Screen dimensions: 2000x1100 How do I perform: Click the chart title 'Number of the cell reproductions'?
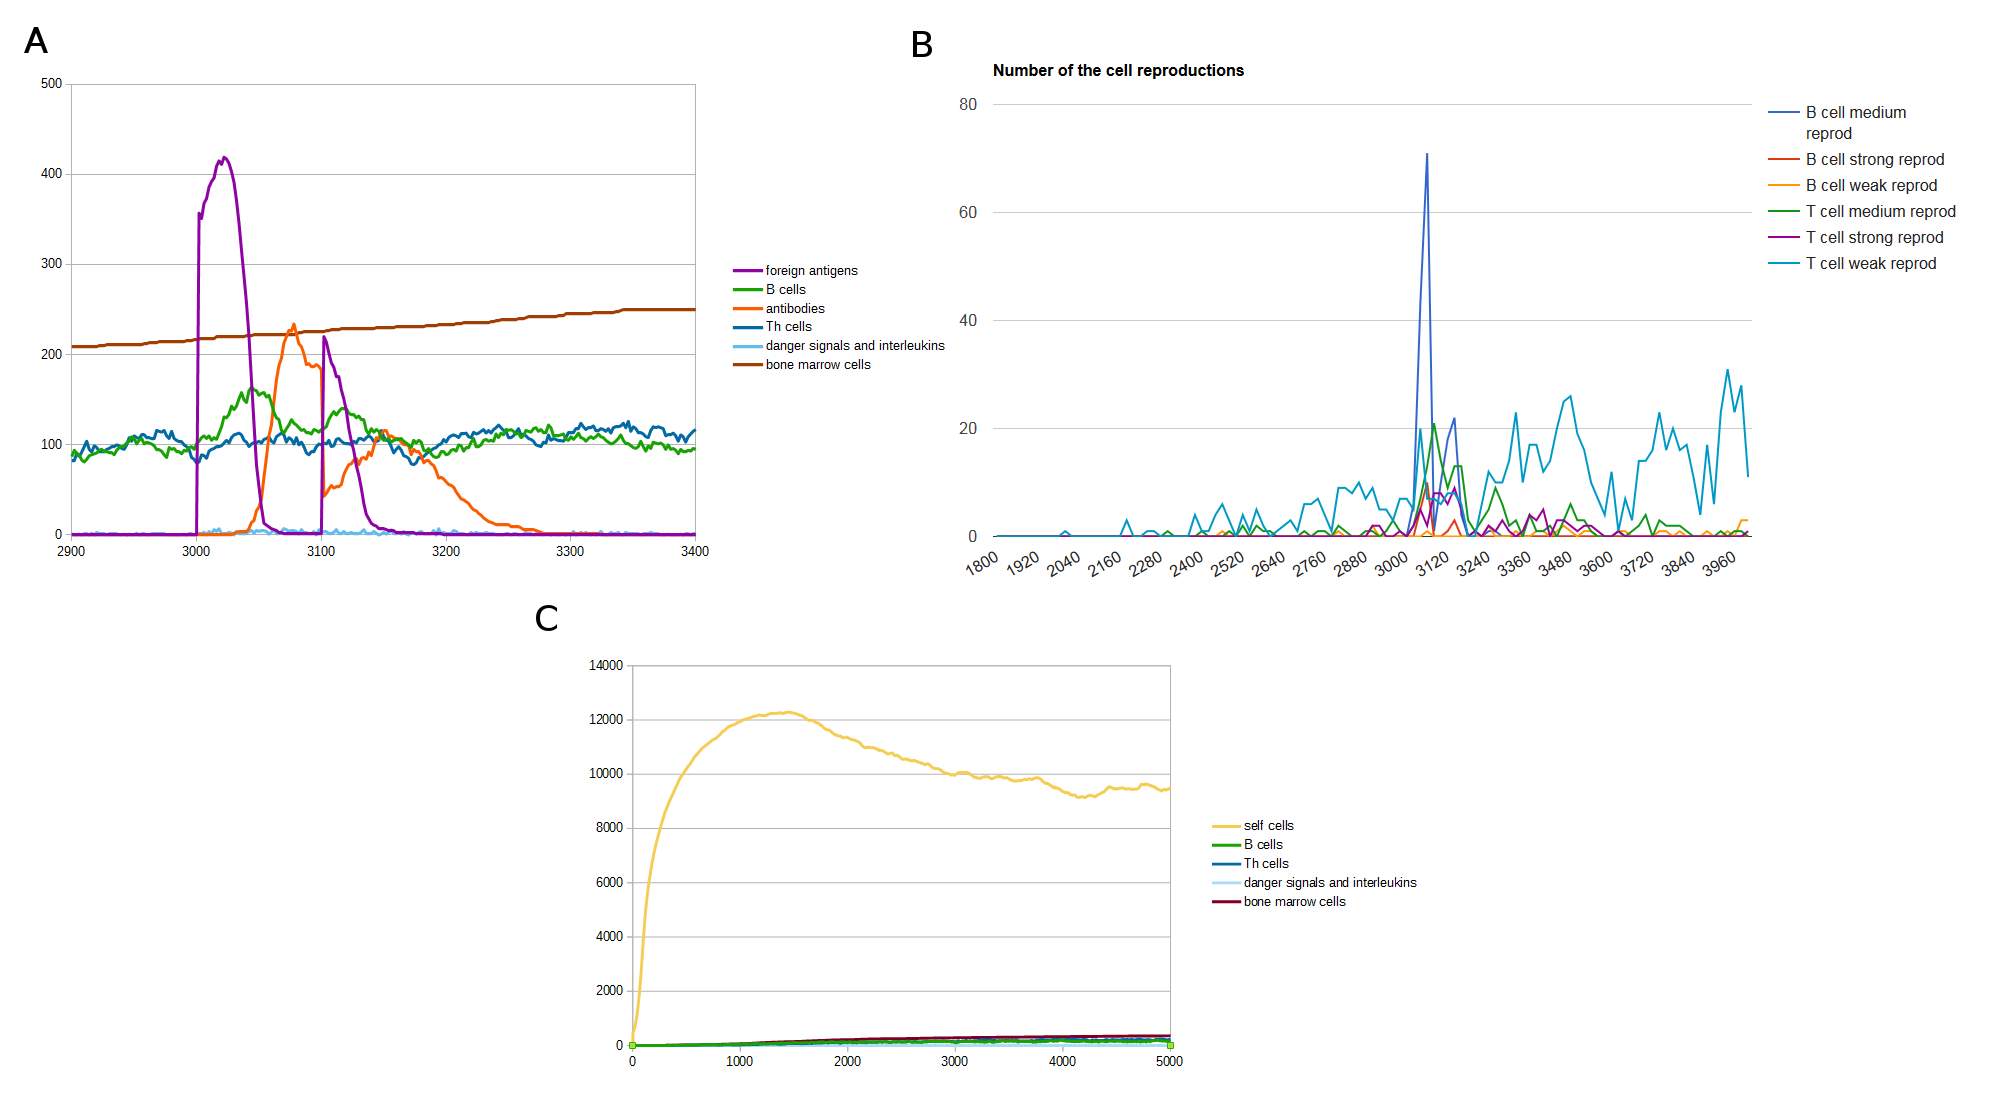pyautogui.click(x=1117, y=71)
